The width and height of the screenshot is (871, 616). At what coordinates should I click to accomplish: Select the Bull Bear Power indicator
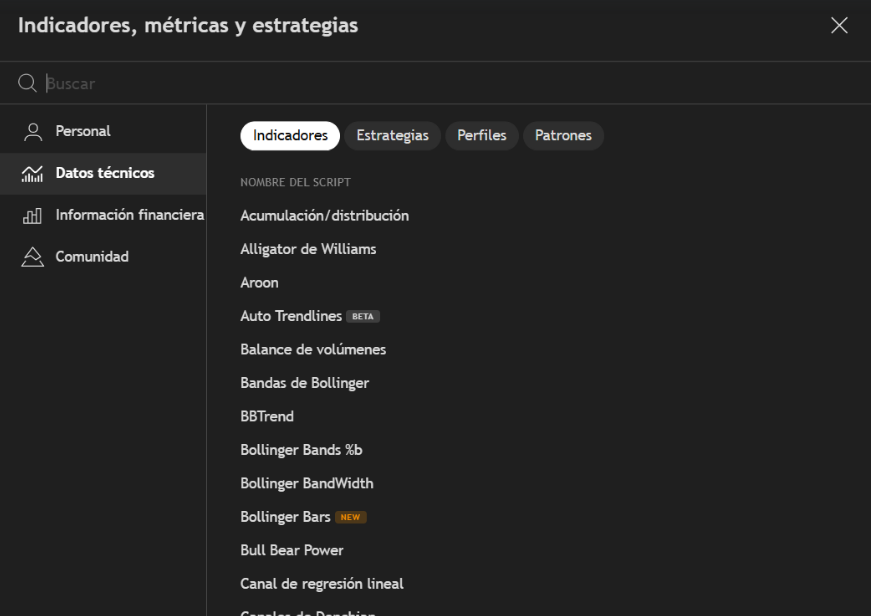tap(291, 550)
